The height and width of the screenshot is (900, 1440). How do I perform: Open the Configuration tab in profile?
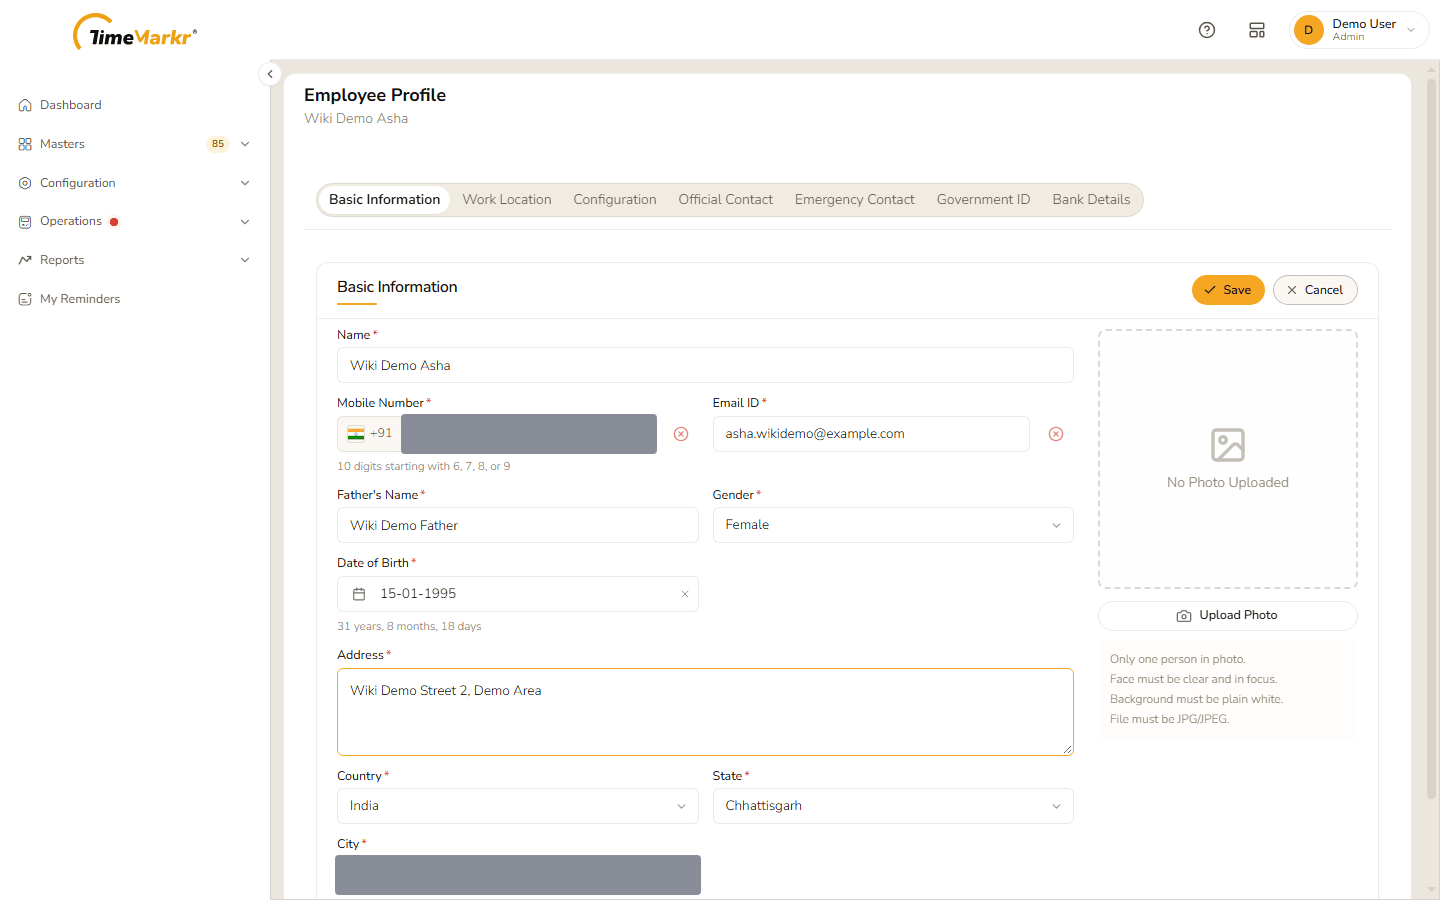coord(615,200)
